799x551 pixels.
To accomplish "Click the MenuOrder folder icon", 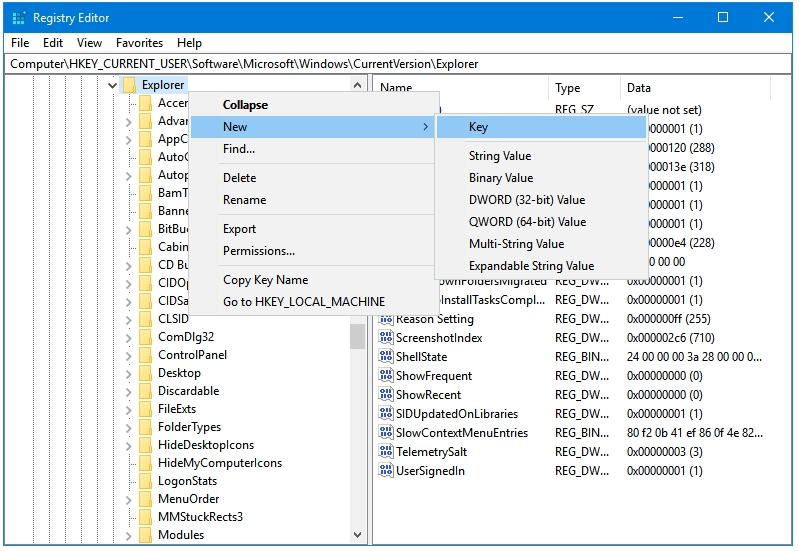I will pyautogui.click(x=146, y=500).
